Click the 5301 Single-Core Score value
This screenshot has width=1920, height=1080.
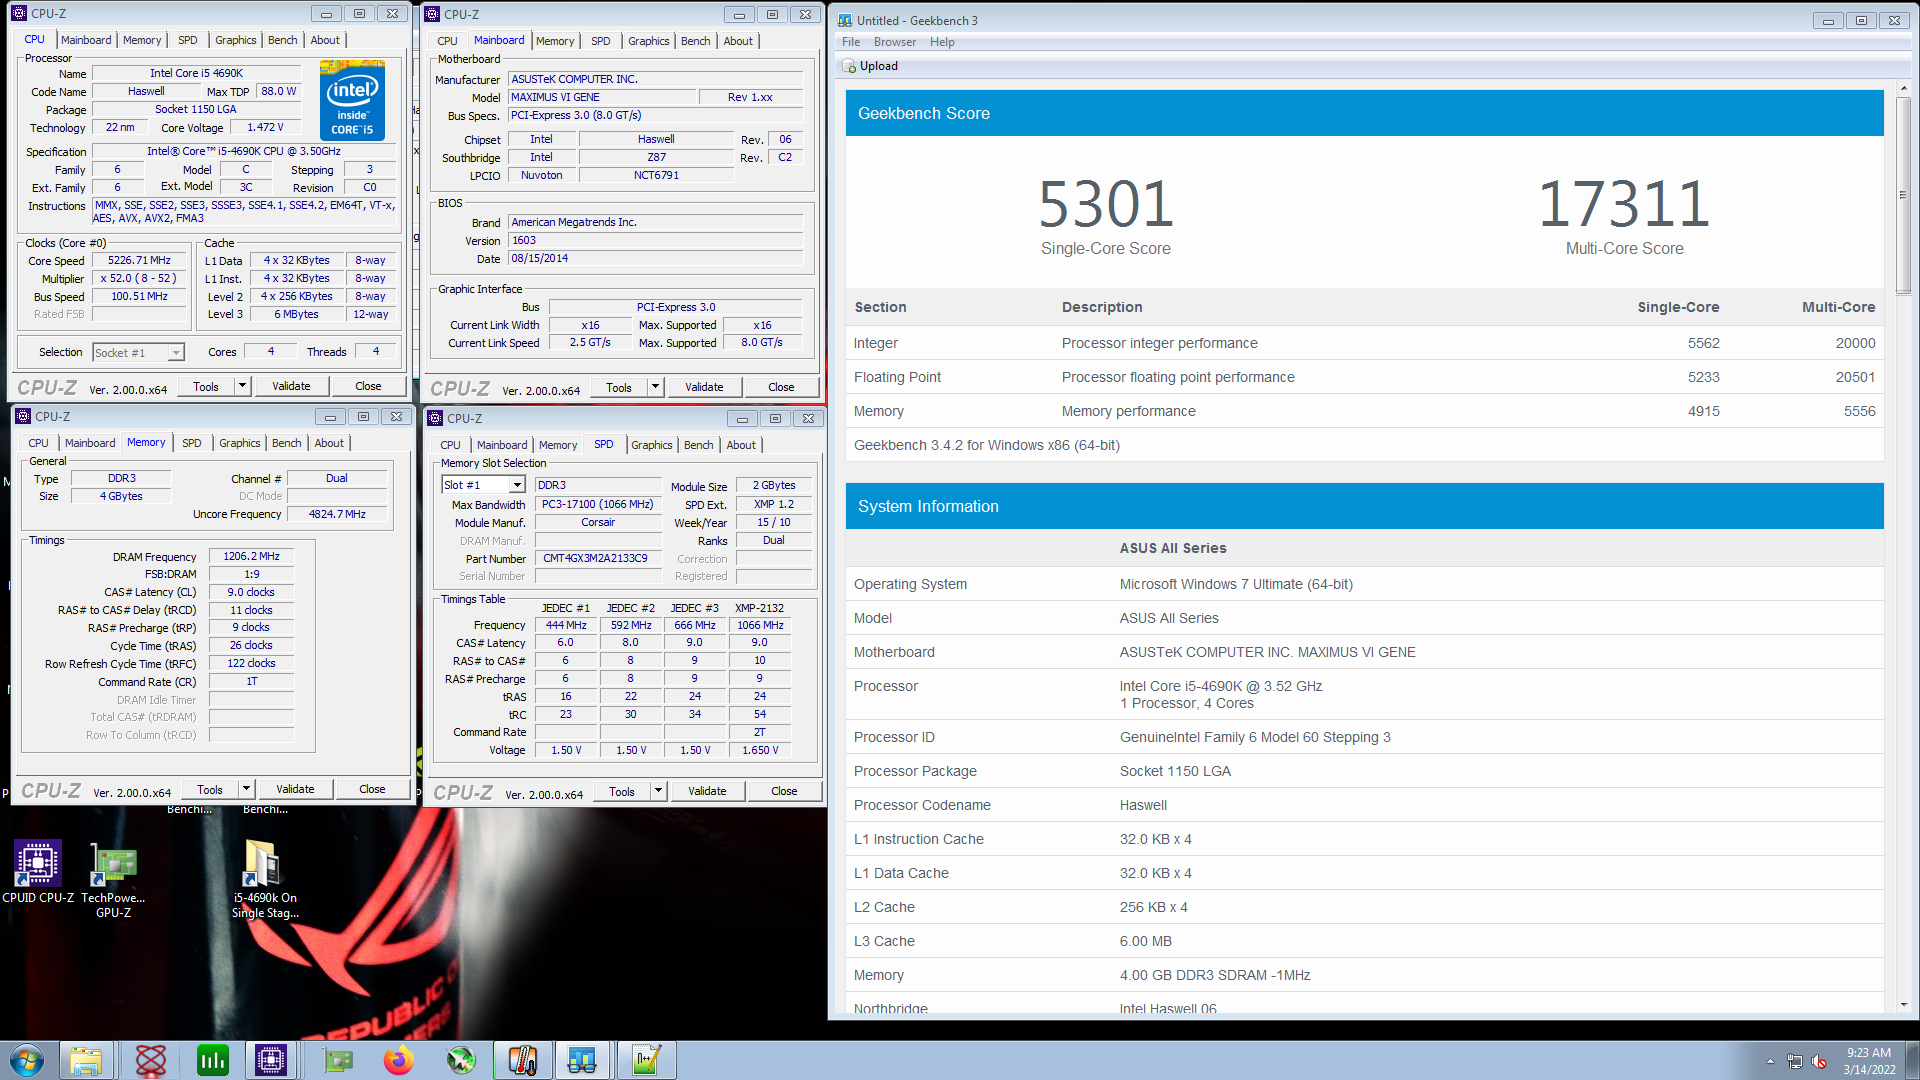click(1105, 204)
